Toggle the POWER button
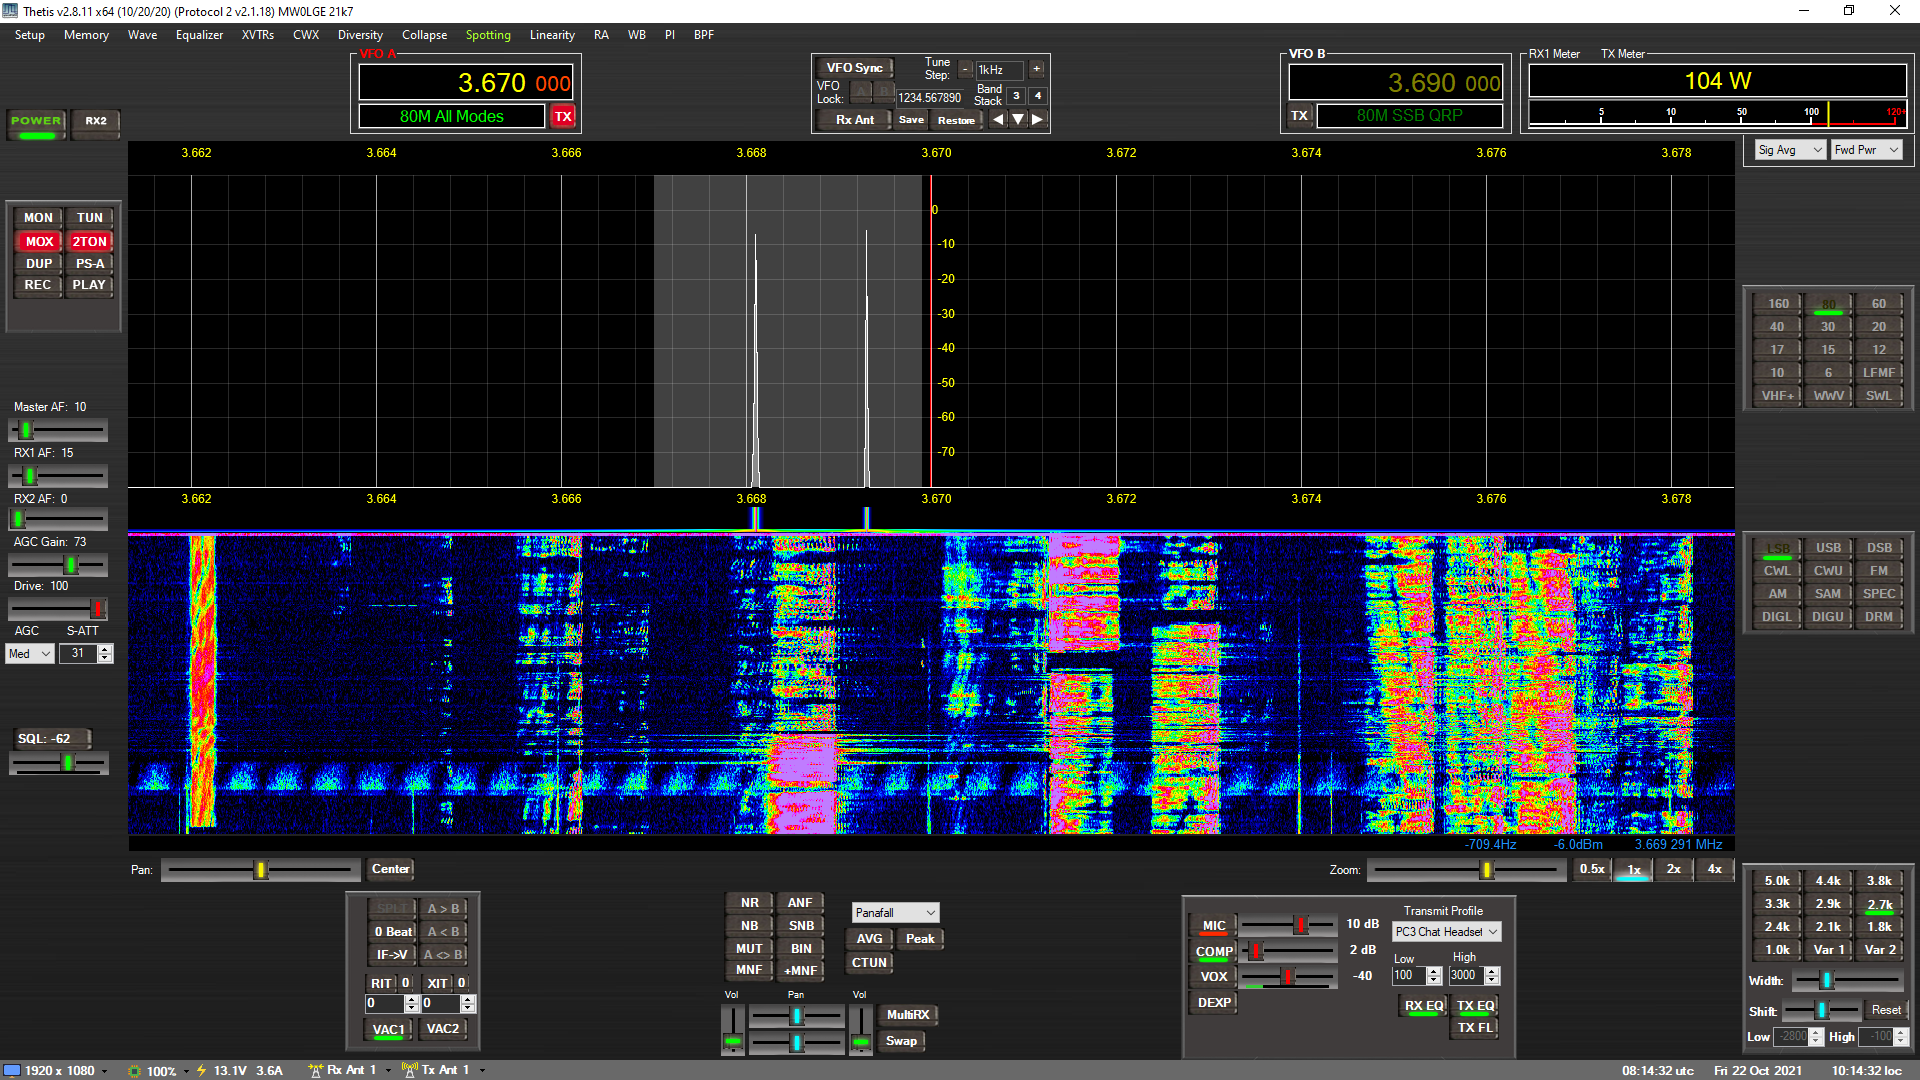Screen dimensions: 1920x1080 [x=36, y=124]
